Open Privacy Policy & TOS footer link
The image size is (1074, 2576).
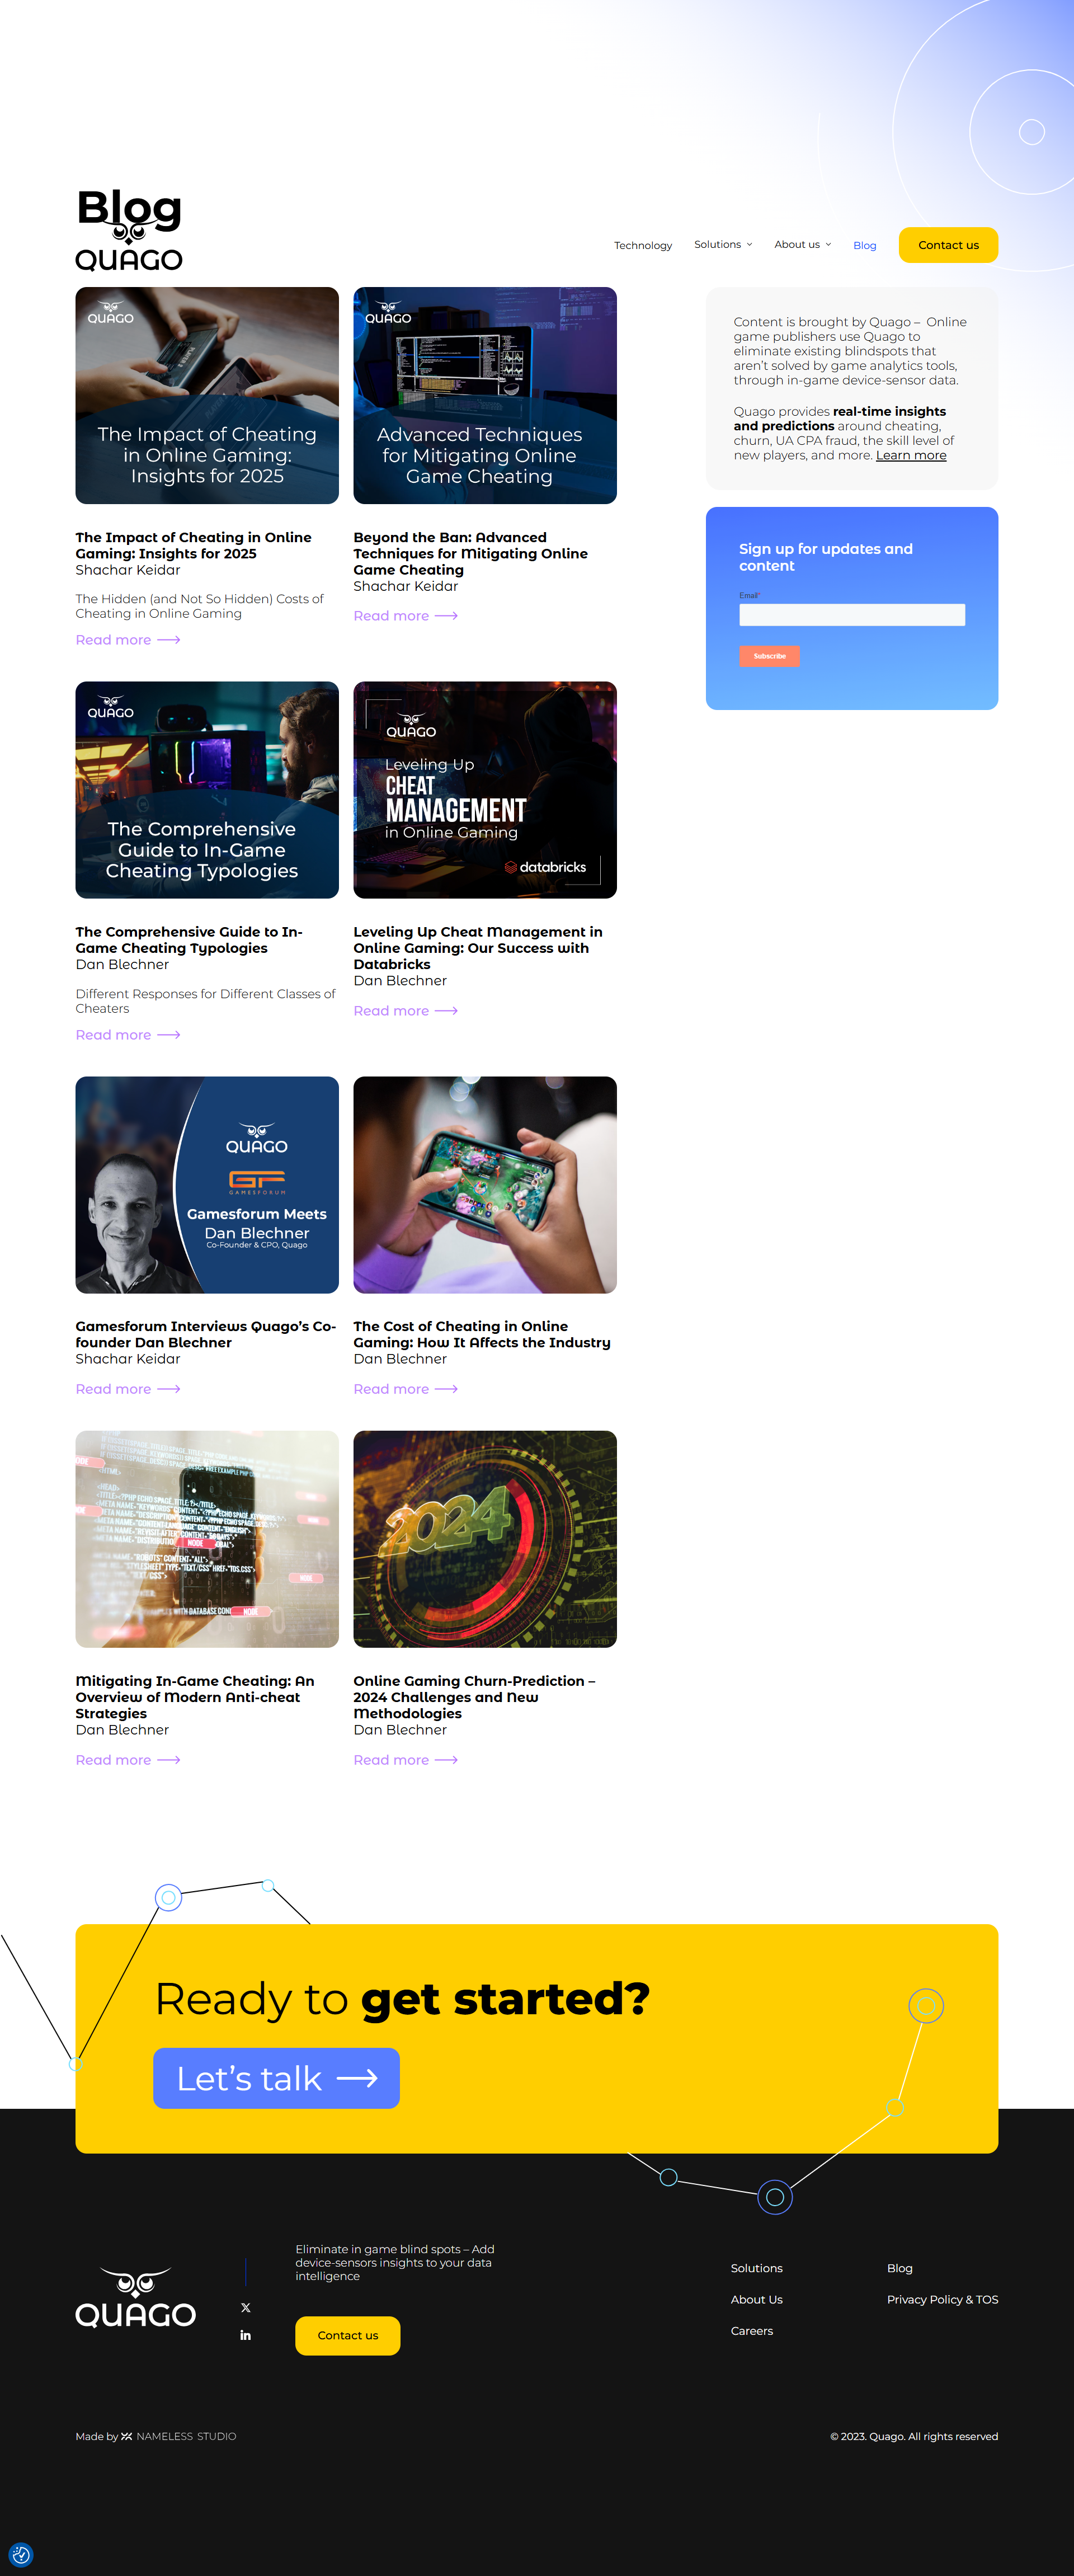click(x=942, y=2299)
